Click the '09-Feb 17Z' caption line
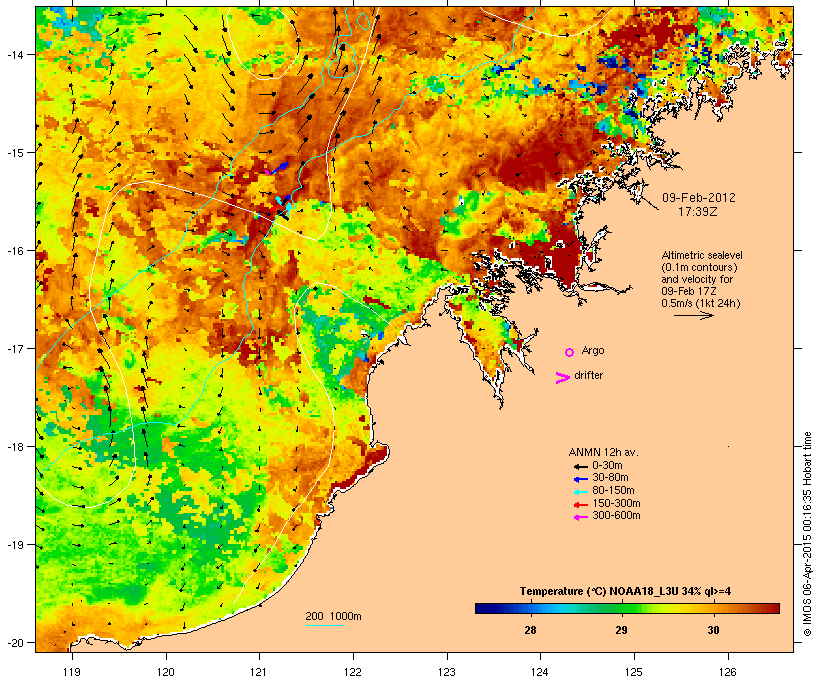Screen dimensions: 820x680 [x=689, y=291]
